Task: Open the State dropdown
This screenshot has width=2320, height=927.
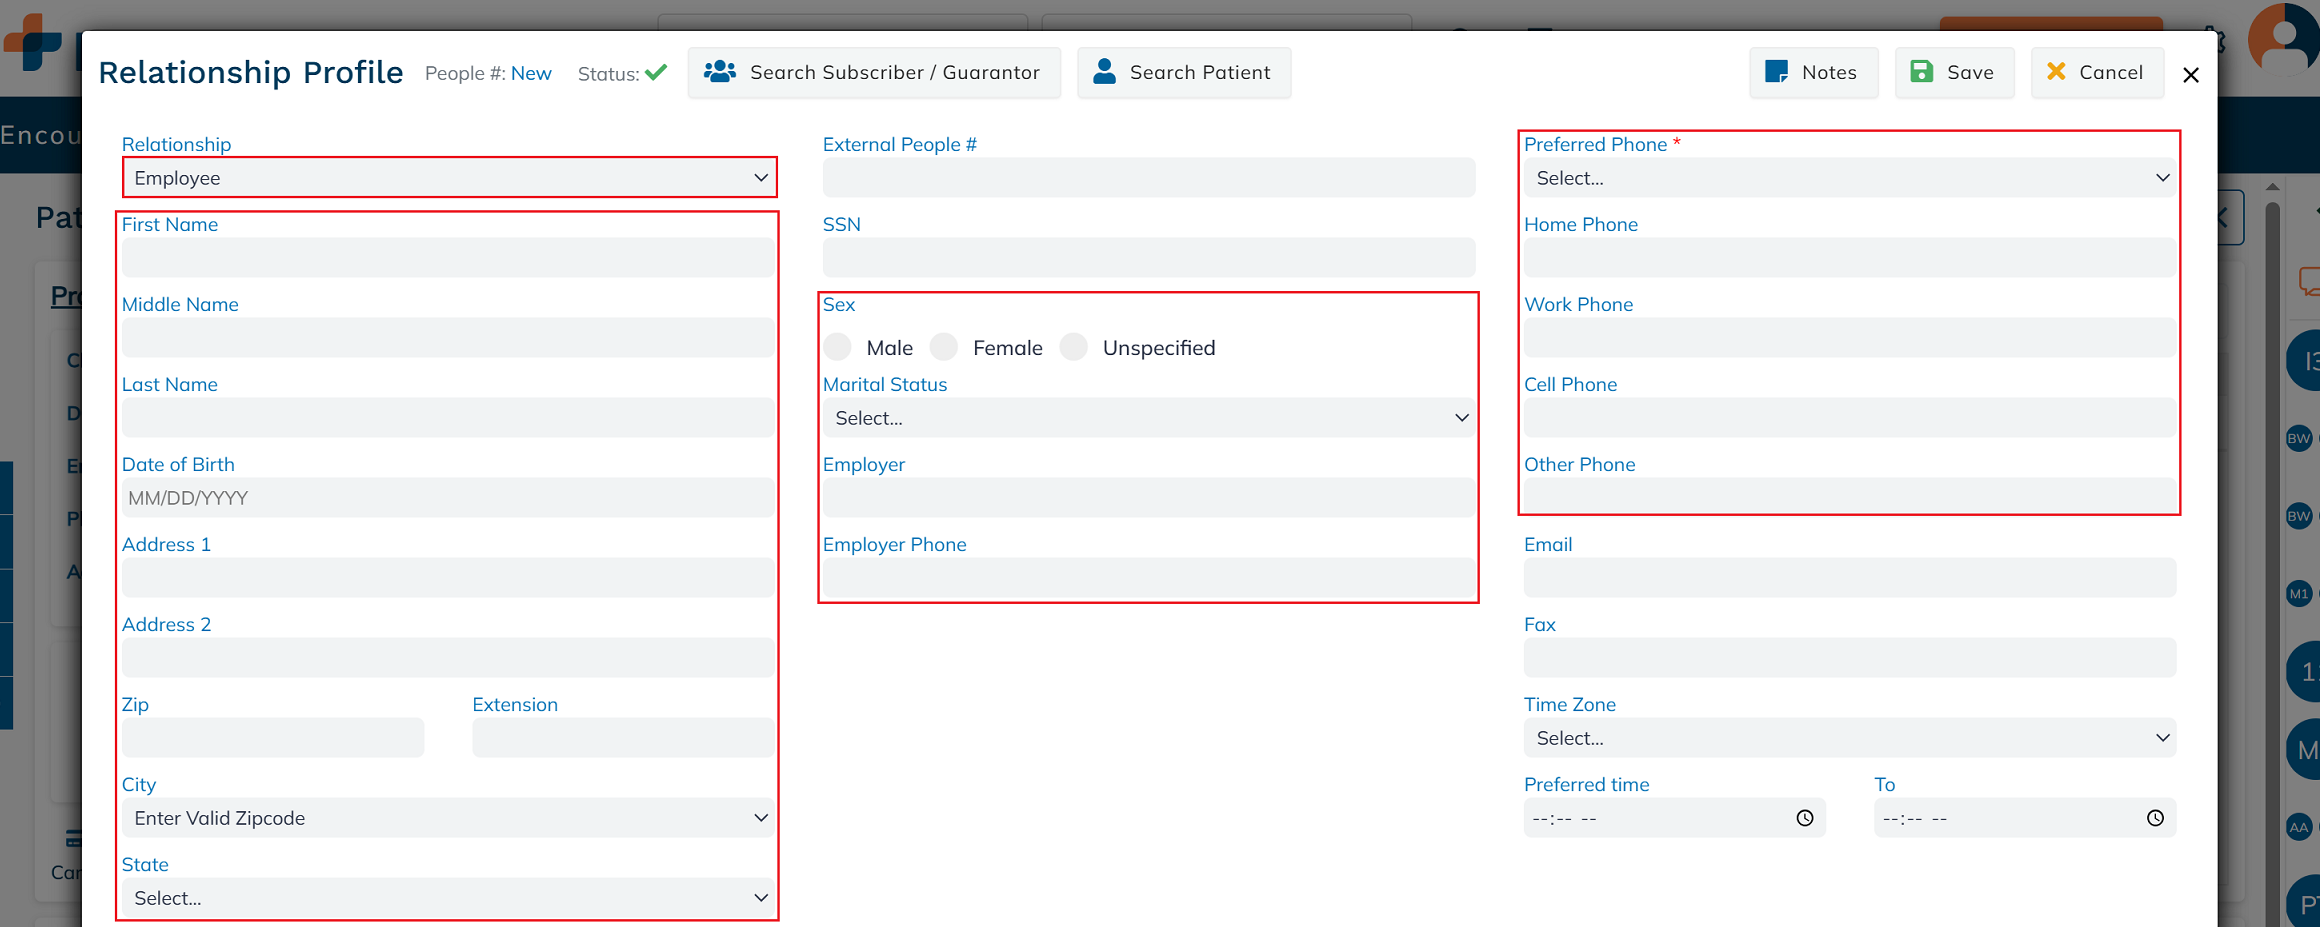Action: 449,898
